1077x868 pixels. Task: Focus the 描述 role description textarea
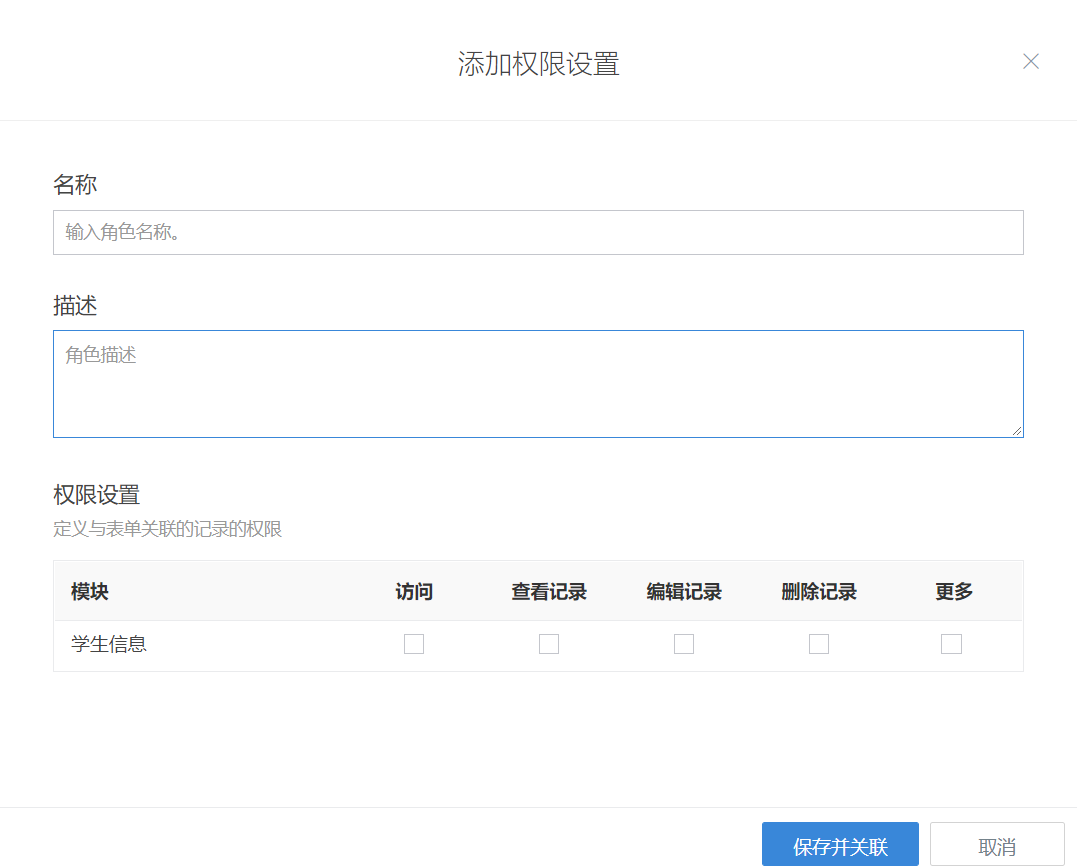click(x=538, y=384)
